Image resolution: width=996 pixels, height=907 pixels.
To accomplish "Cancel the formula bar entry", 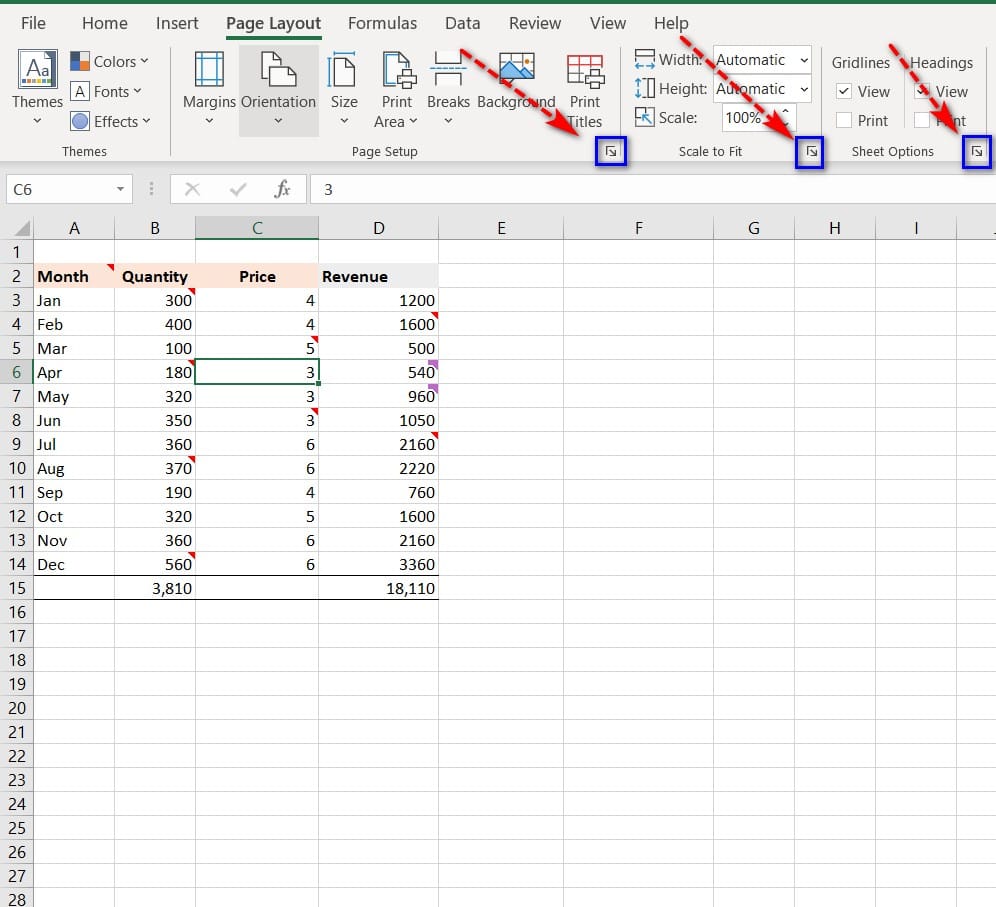I will click(192, 189).
